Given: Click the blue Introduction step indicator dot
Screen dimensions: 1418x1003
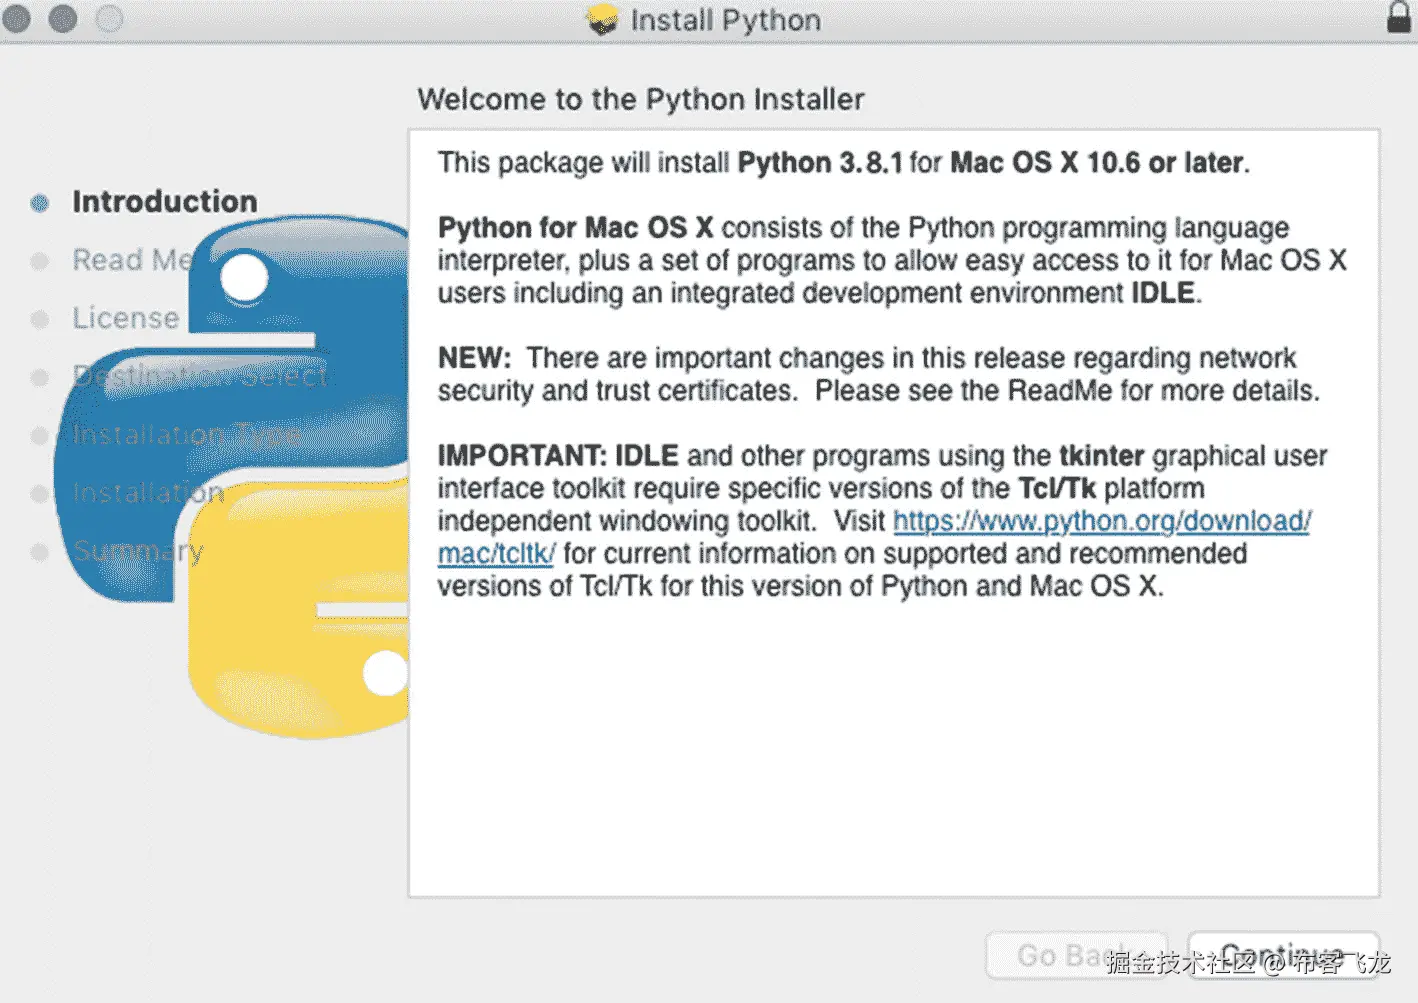Looking at the screenshot, I should tap(39, 202).
